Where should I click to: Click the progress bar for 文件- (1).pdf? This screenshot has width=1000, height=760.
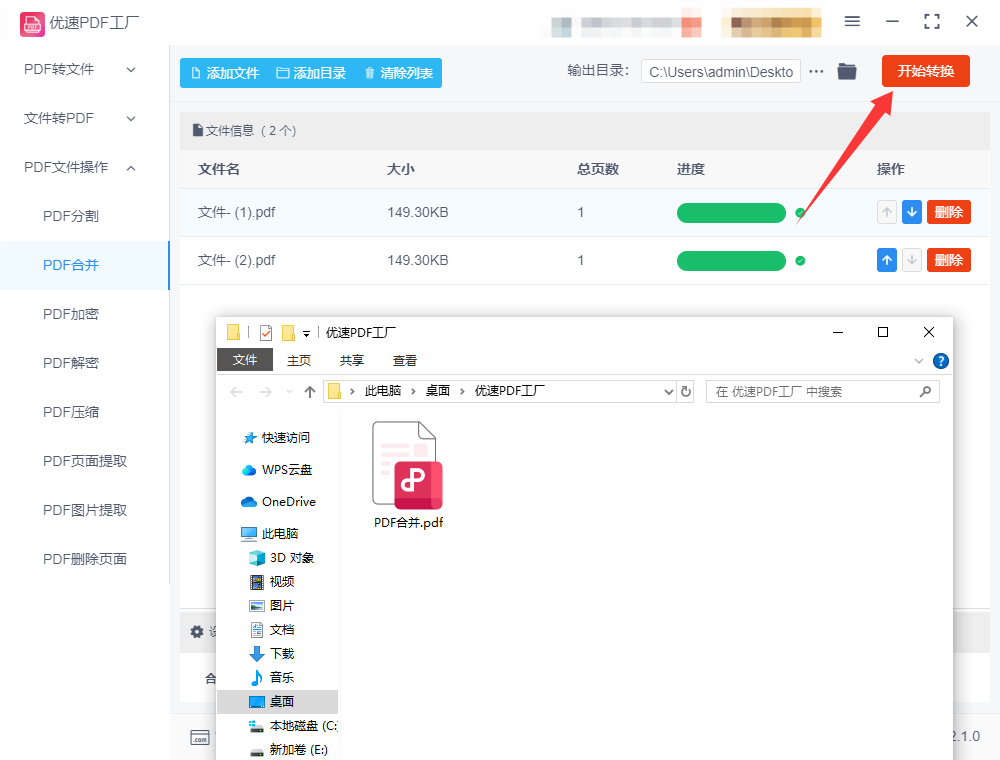731,213
